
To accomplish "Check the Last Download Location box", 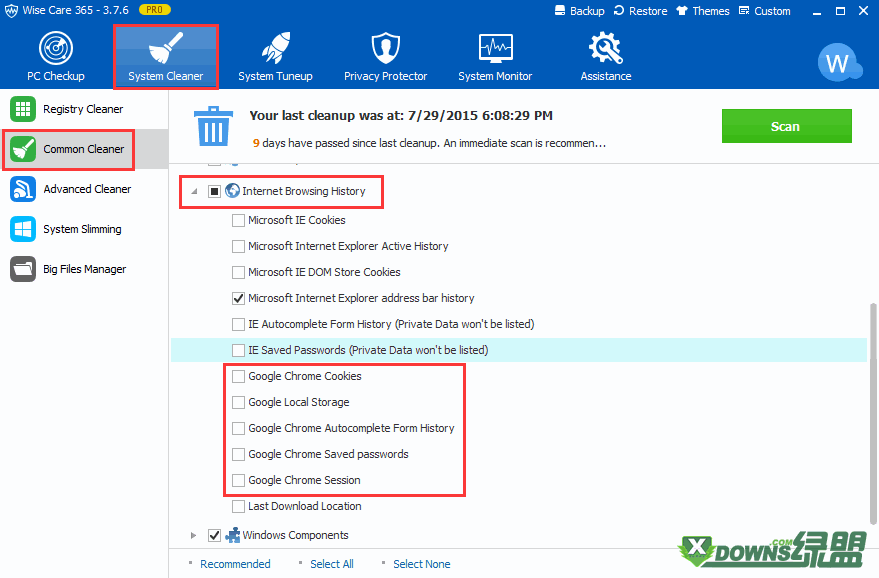I will pyautogui.click(x=238, y=506).
